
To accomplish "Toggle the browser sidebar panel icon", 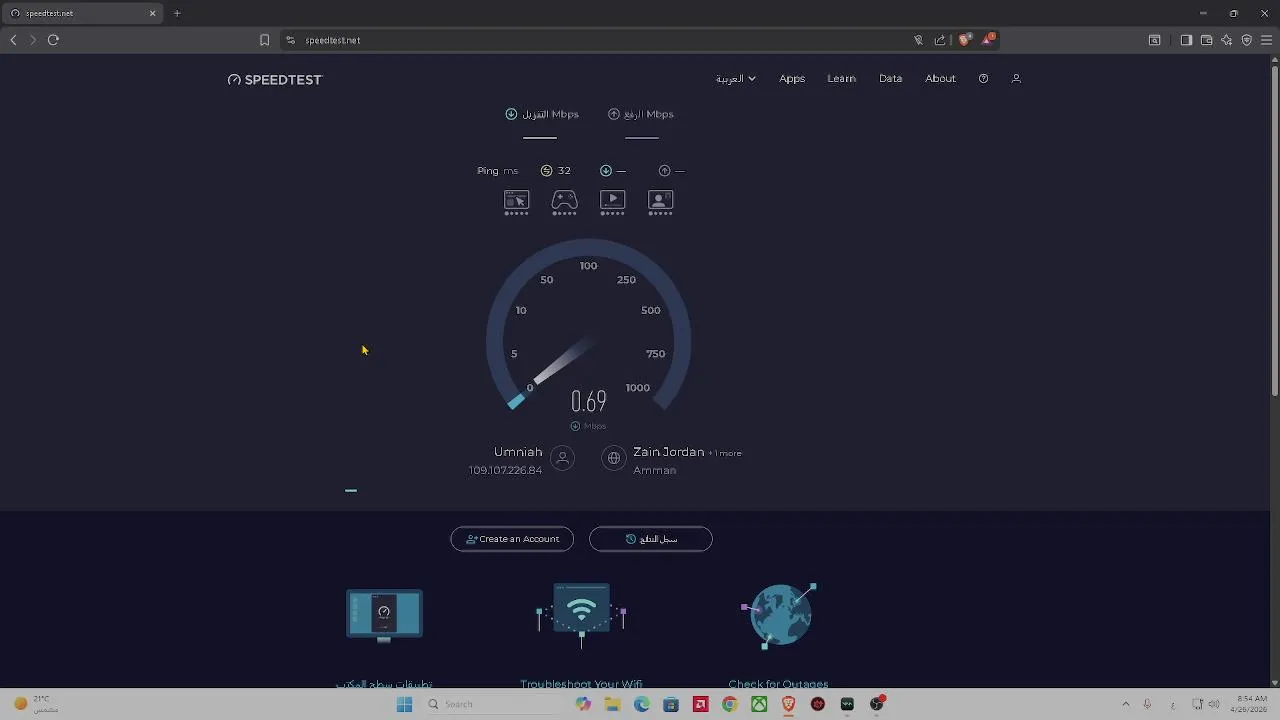I will click(1186, 40).
